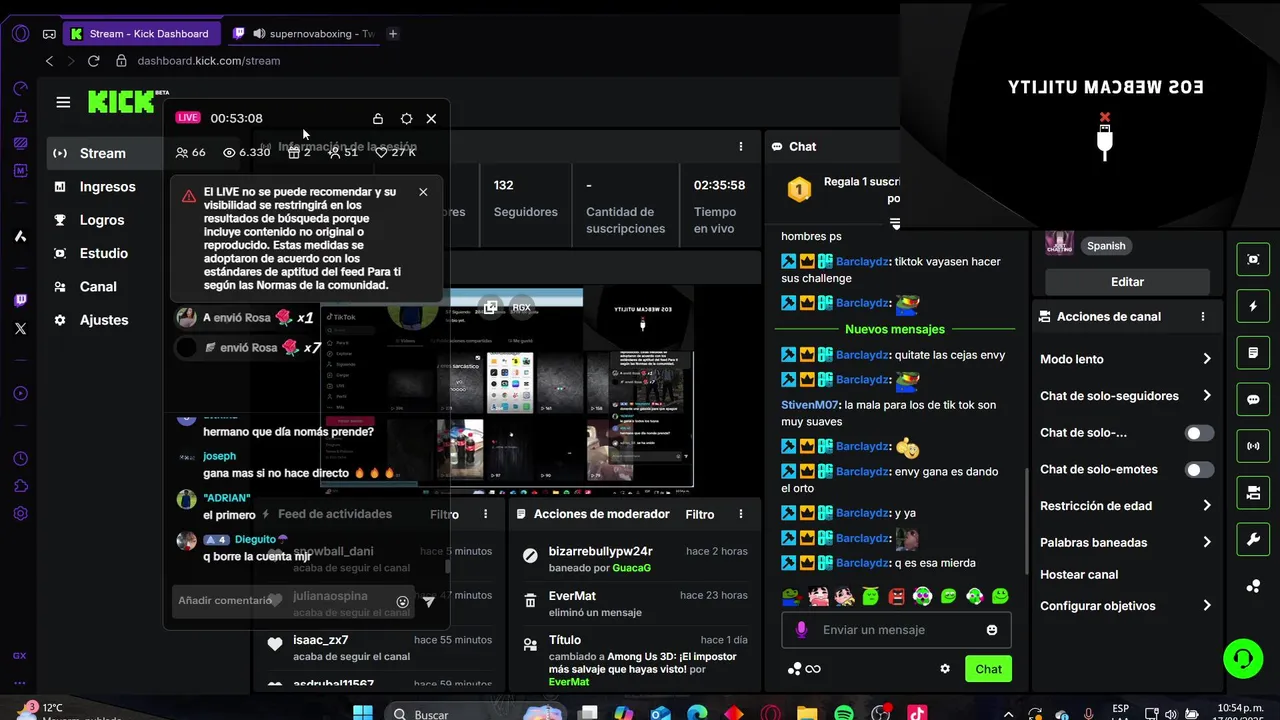The image size is (1280, 720).
Task: Open Filtro in Acciones de moderador
Action: click(x=700, y=514)
